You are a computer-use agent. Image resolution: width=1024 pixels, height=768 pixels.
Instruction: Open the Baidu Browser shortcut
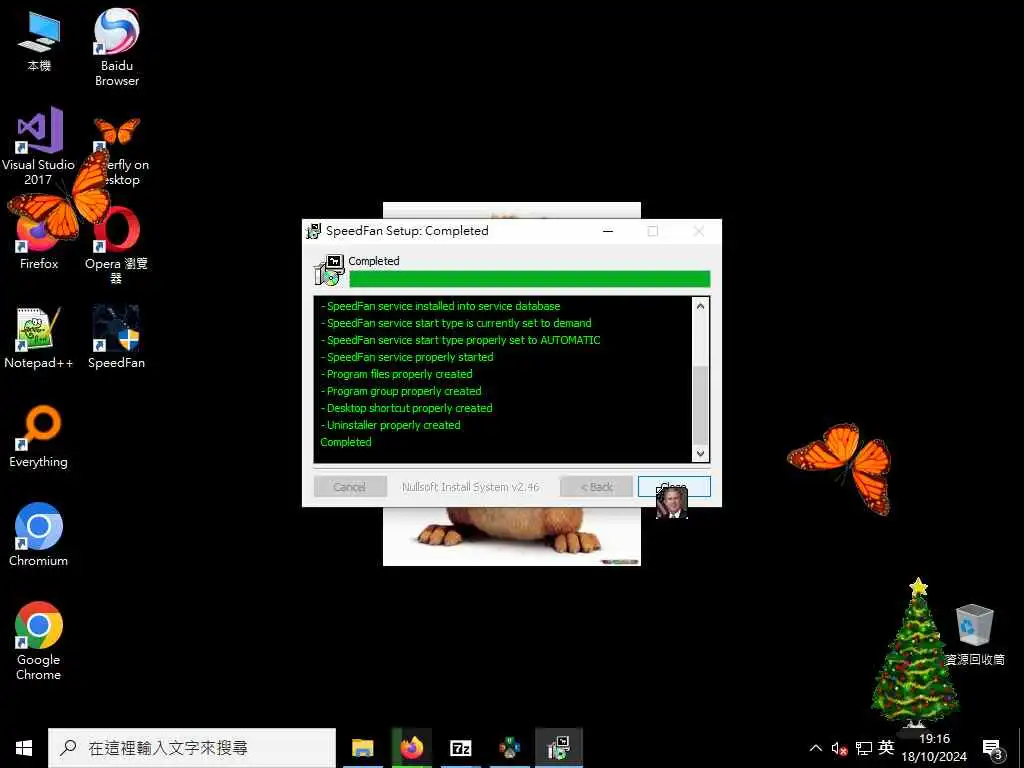point(116,47)
